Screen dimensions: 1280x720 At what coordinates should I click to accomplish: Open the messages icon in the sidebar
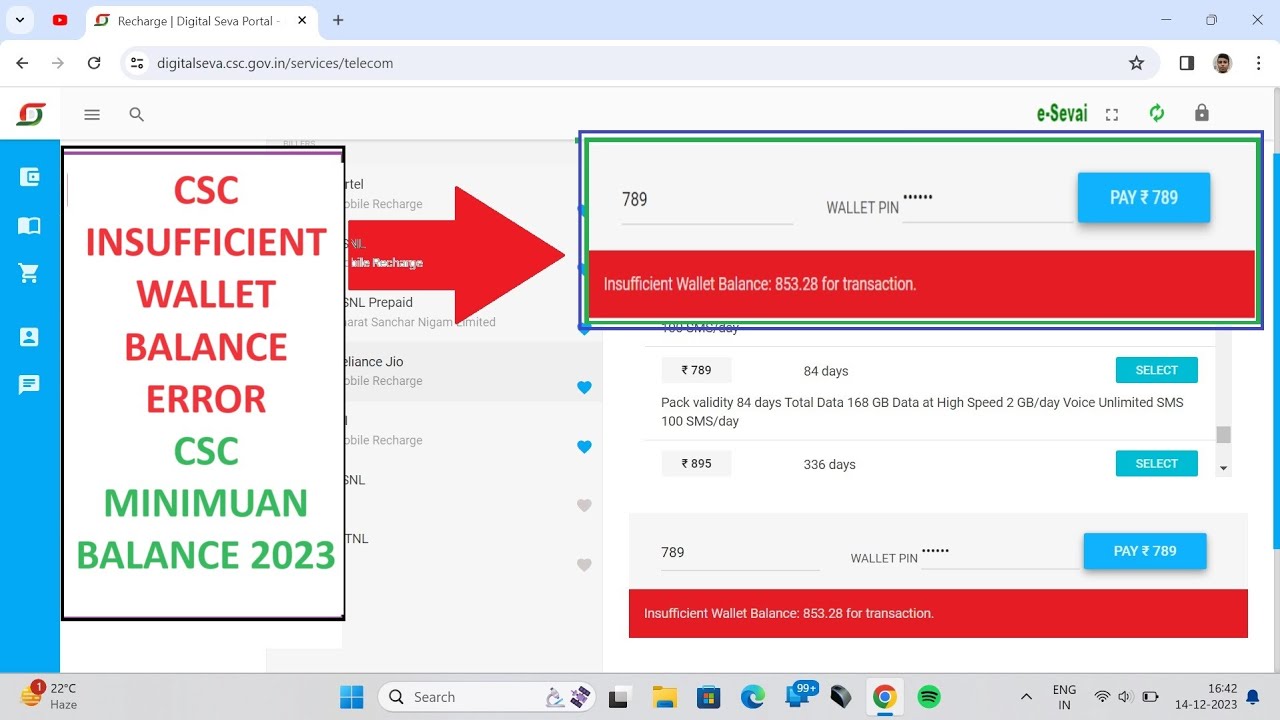tap(30, 385)
